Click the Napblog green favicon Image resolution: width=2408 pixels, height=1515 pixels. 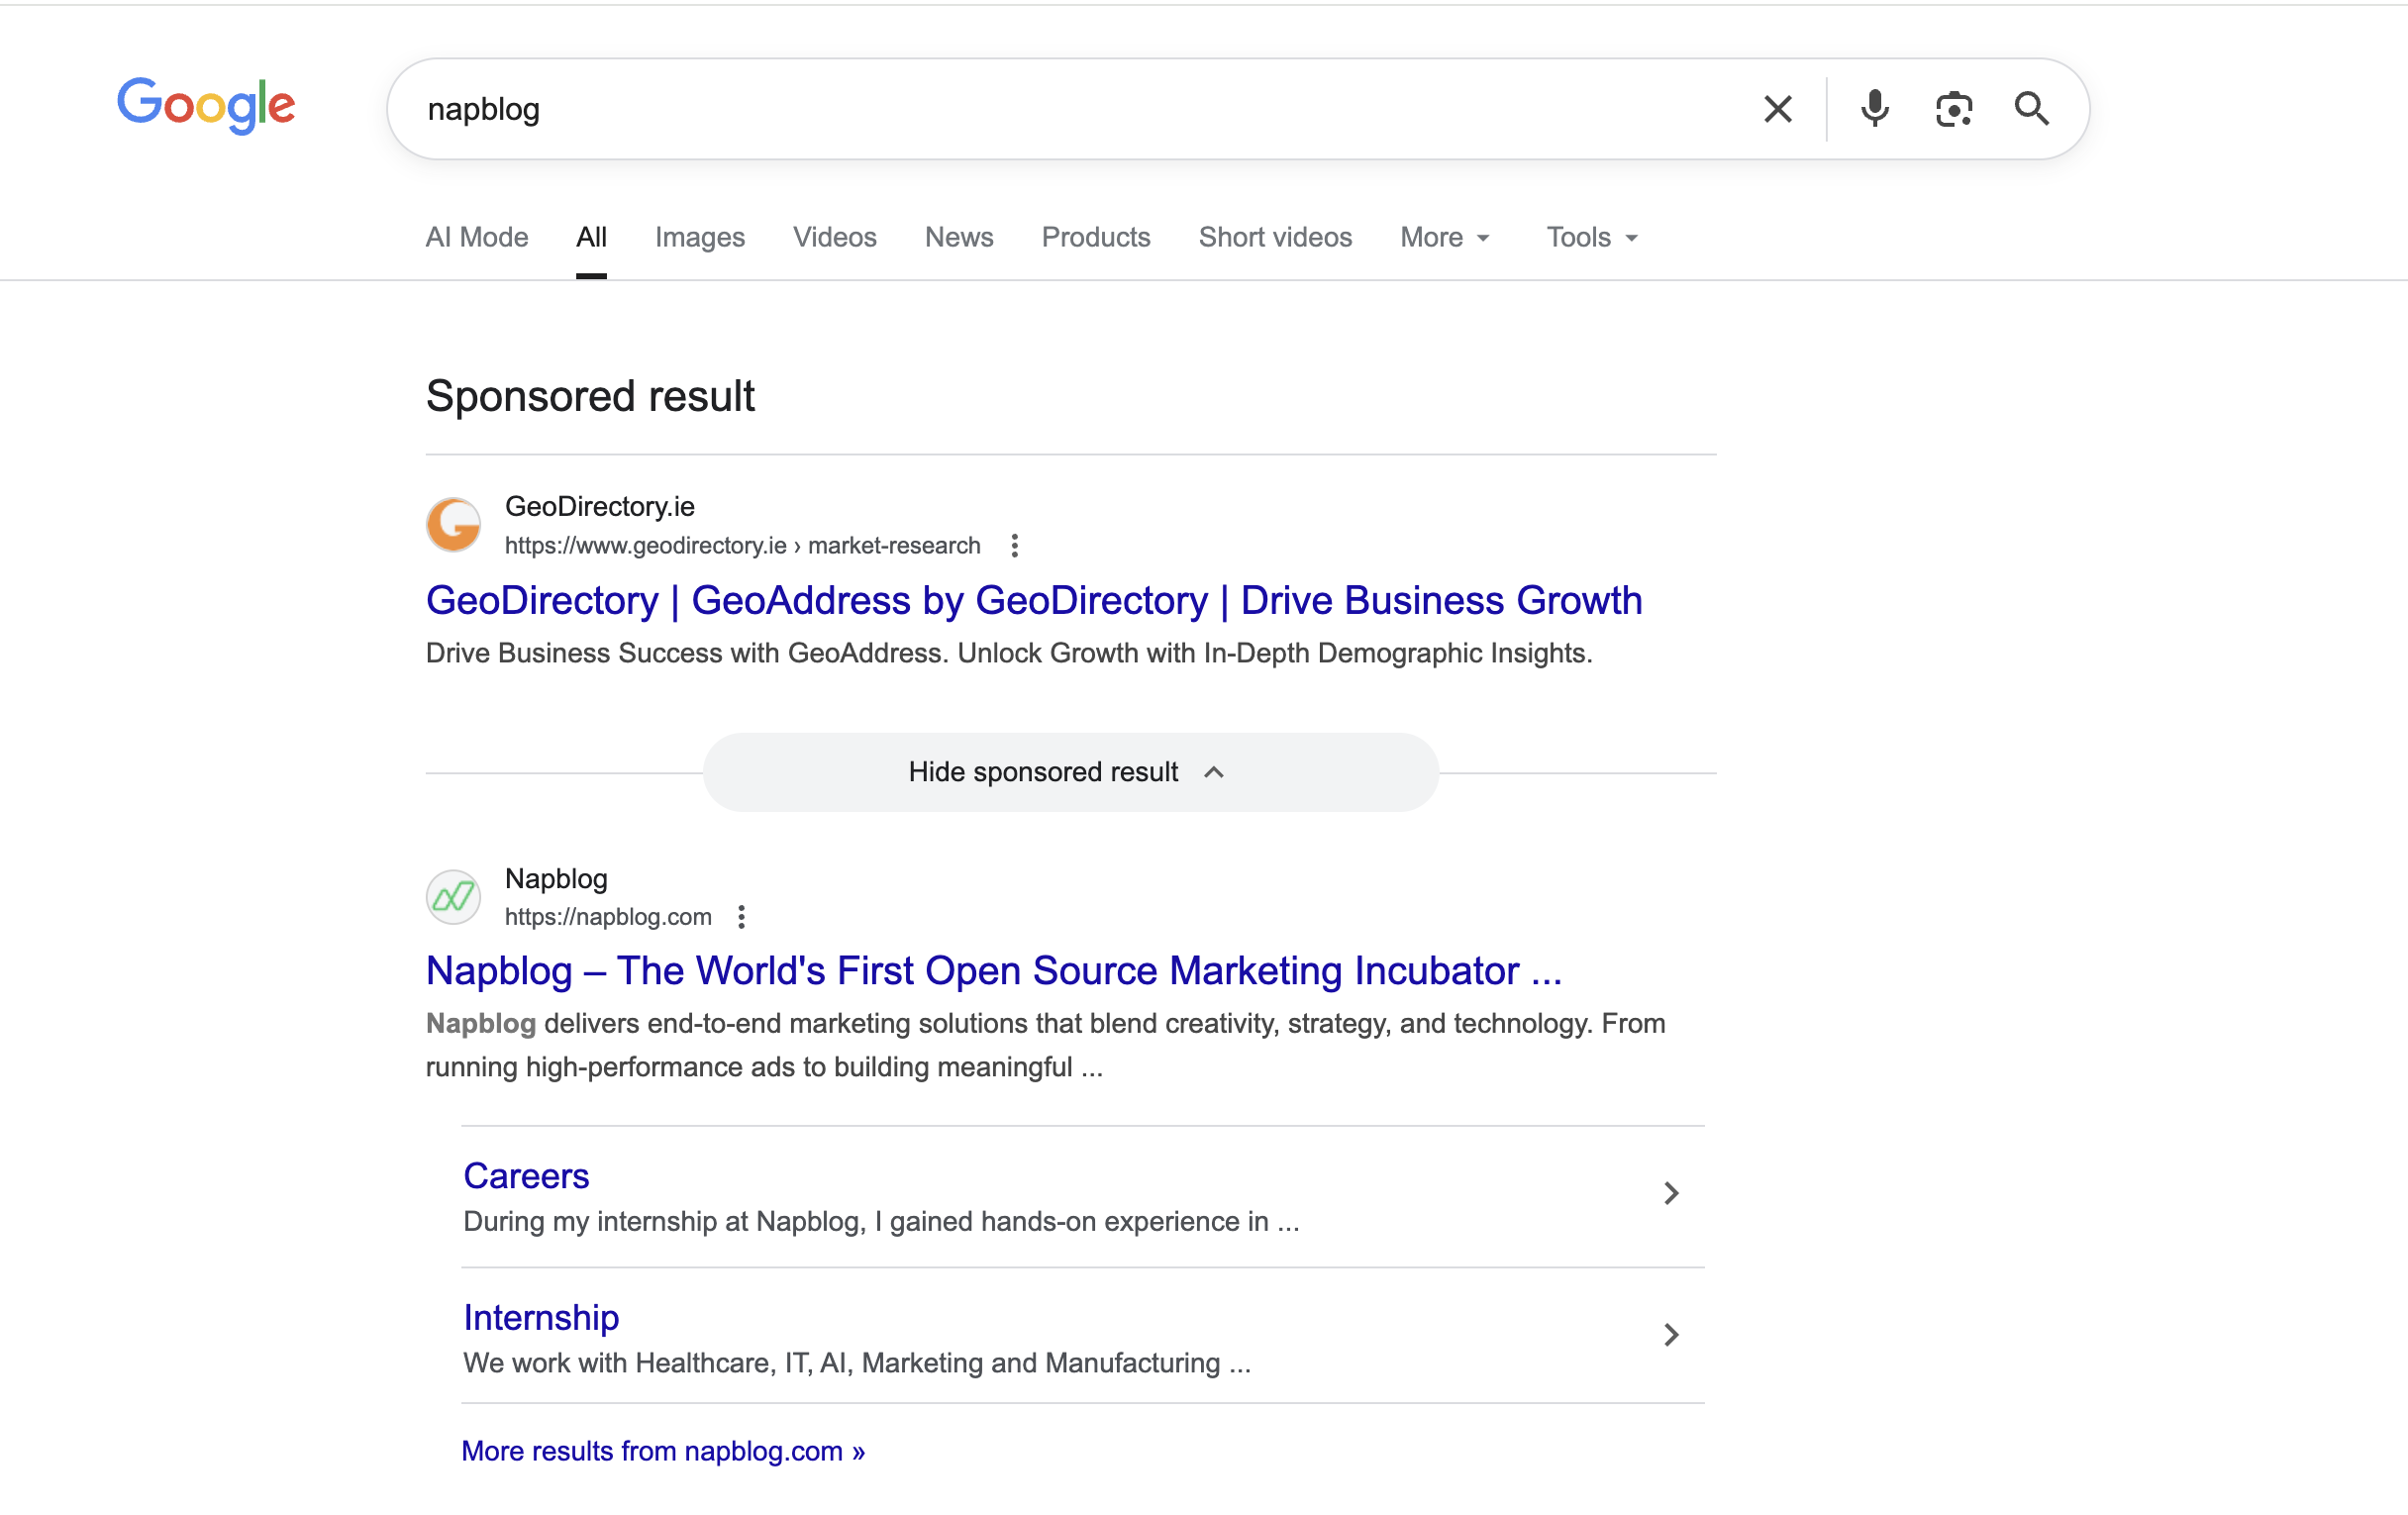point(454,897)
